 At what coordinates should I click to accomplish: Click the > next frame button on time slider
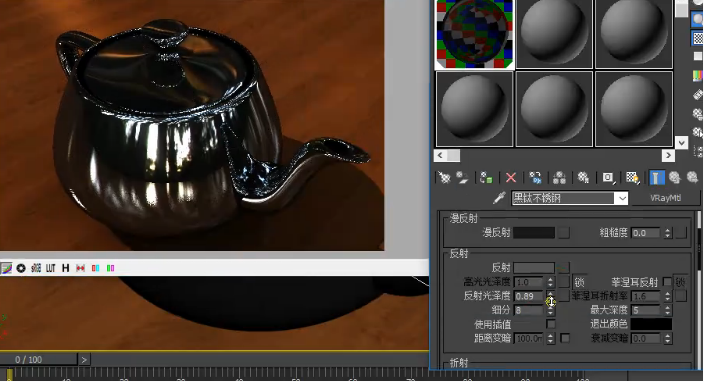84,360
